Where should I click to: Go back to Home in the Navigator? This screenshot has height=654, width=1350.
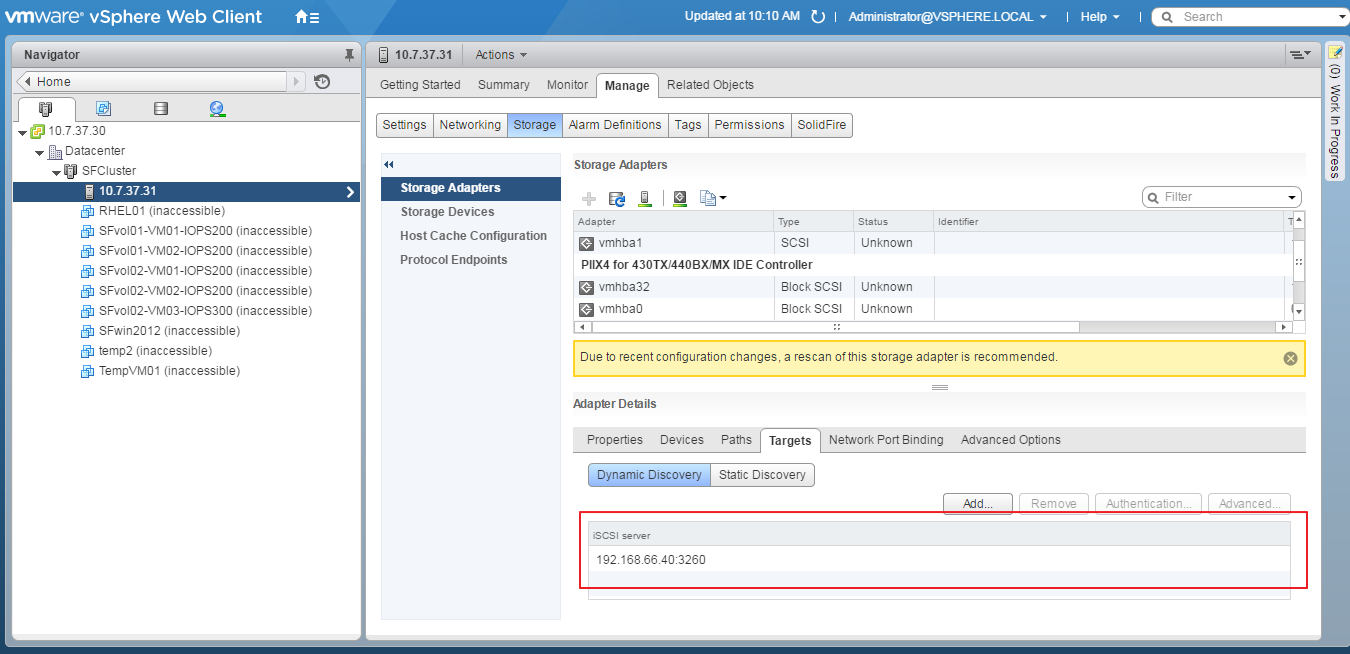tap(160, 82)
